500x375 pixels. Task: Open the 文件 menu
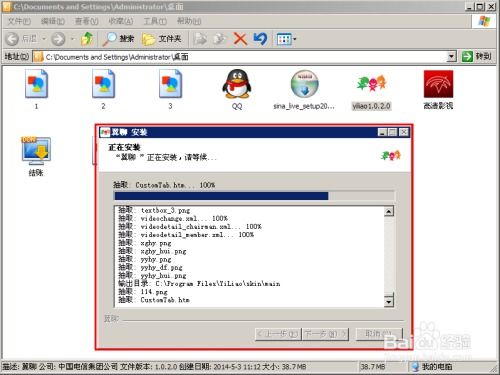[x=19, y=21]
